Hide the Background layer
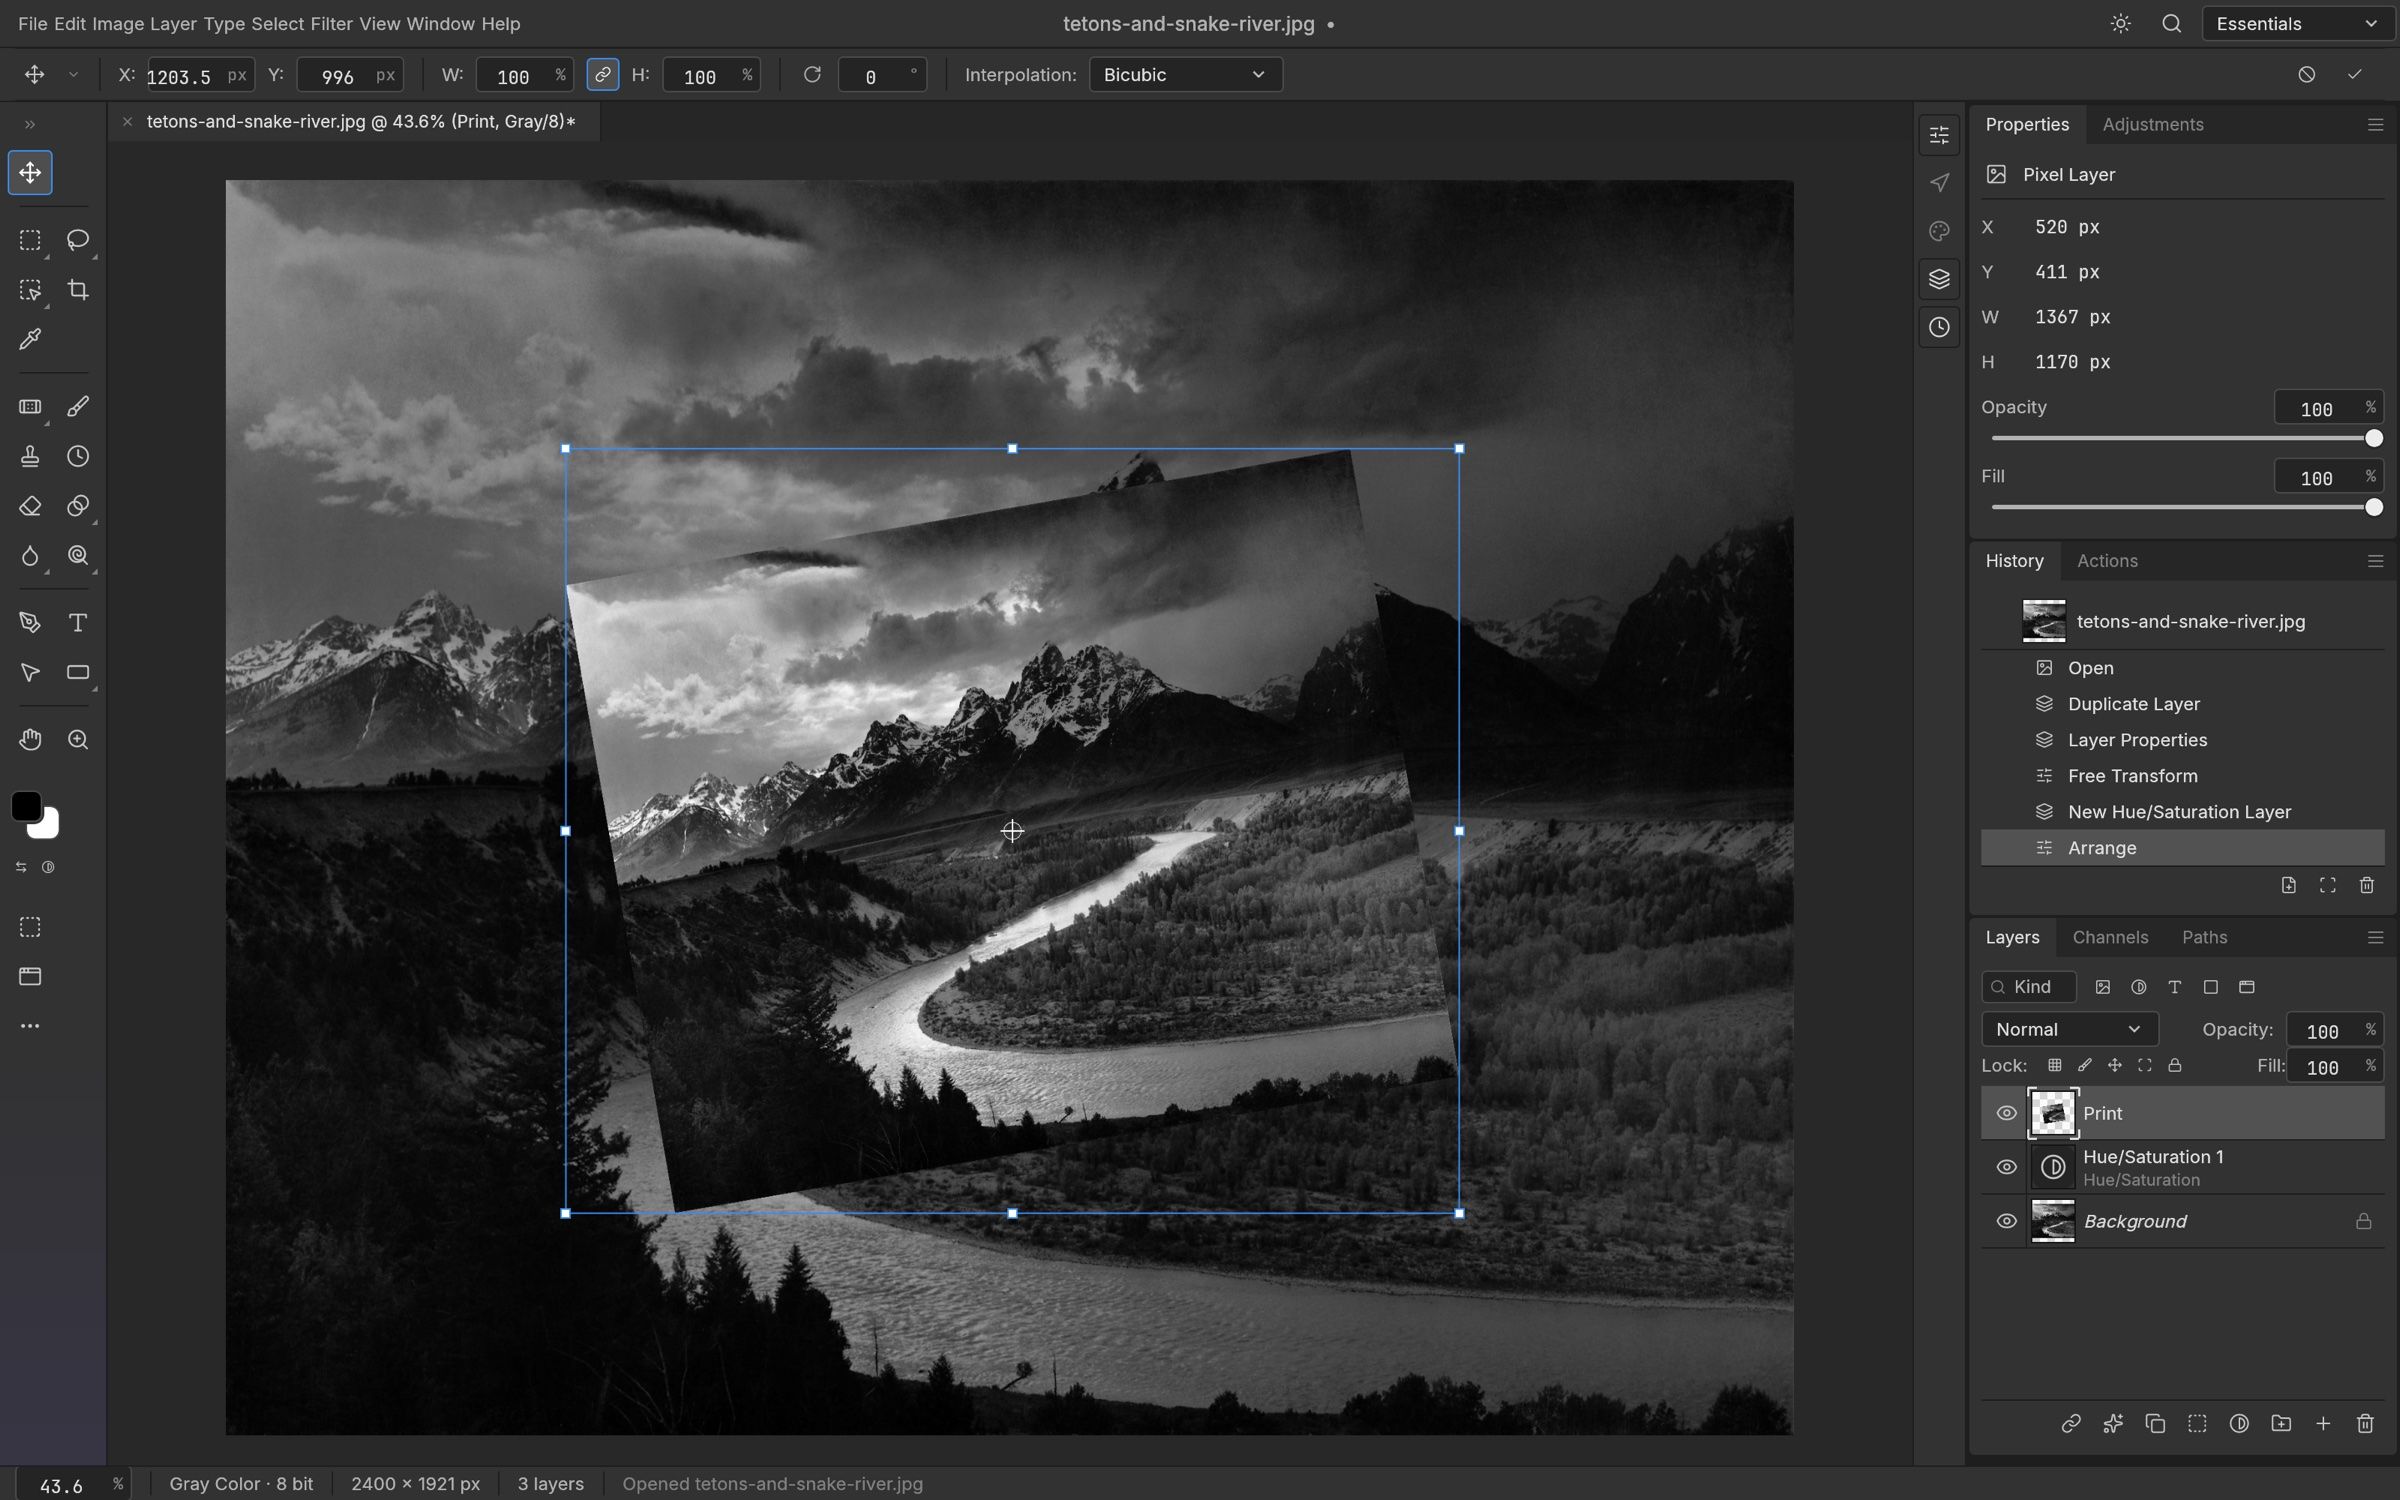Image resolution: width=2400 pixels, height=1500 pixels. tap(2006, 1221)
